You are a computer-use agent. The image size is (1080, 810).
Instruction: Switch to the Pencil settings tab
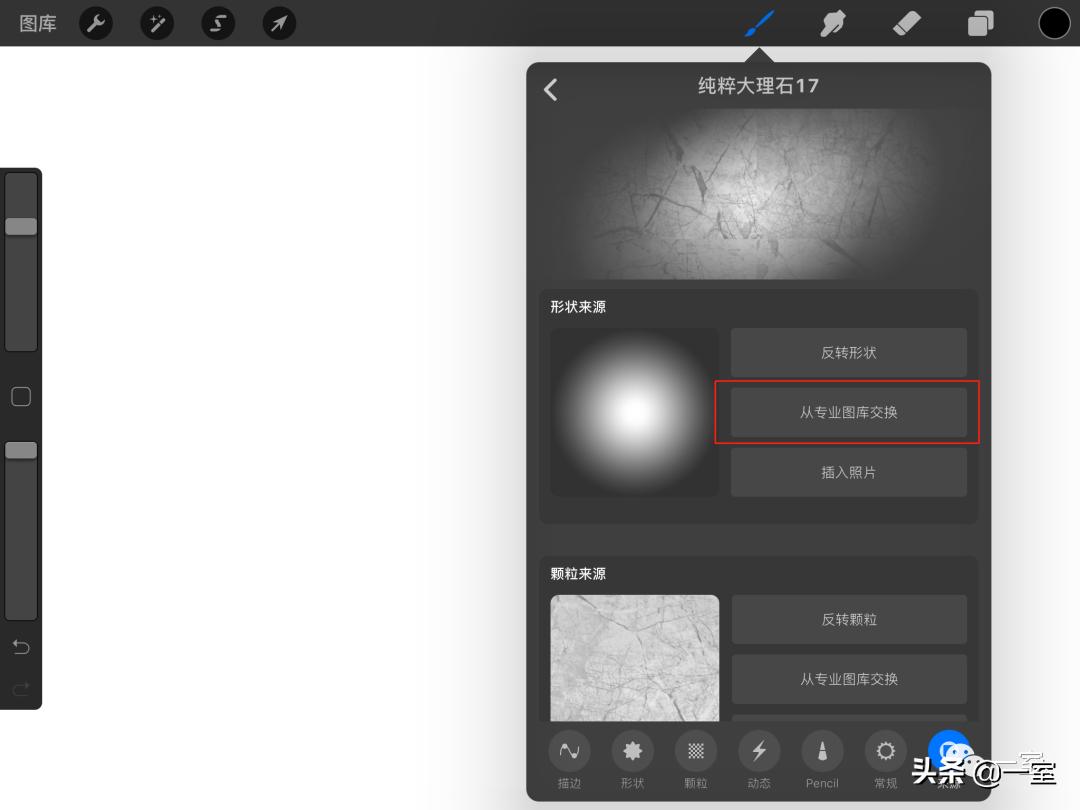click(x=822, y=760)
